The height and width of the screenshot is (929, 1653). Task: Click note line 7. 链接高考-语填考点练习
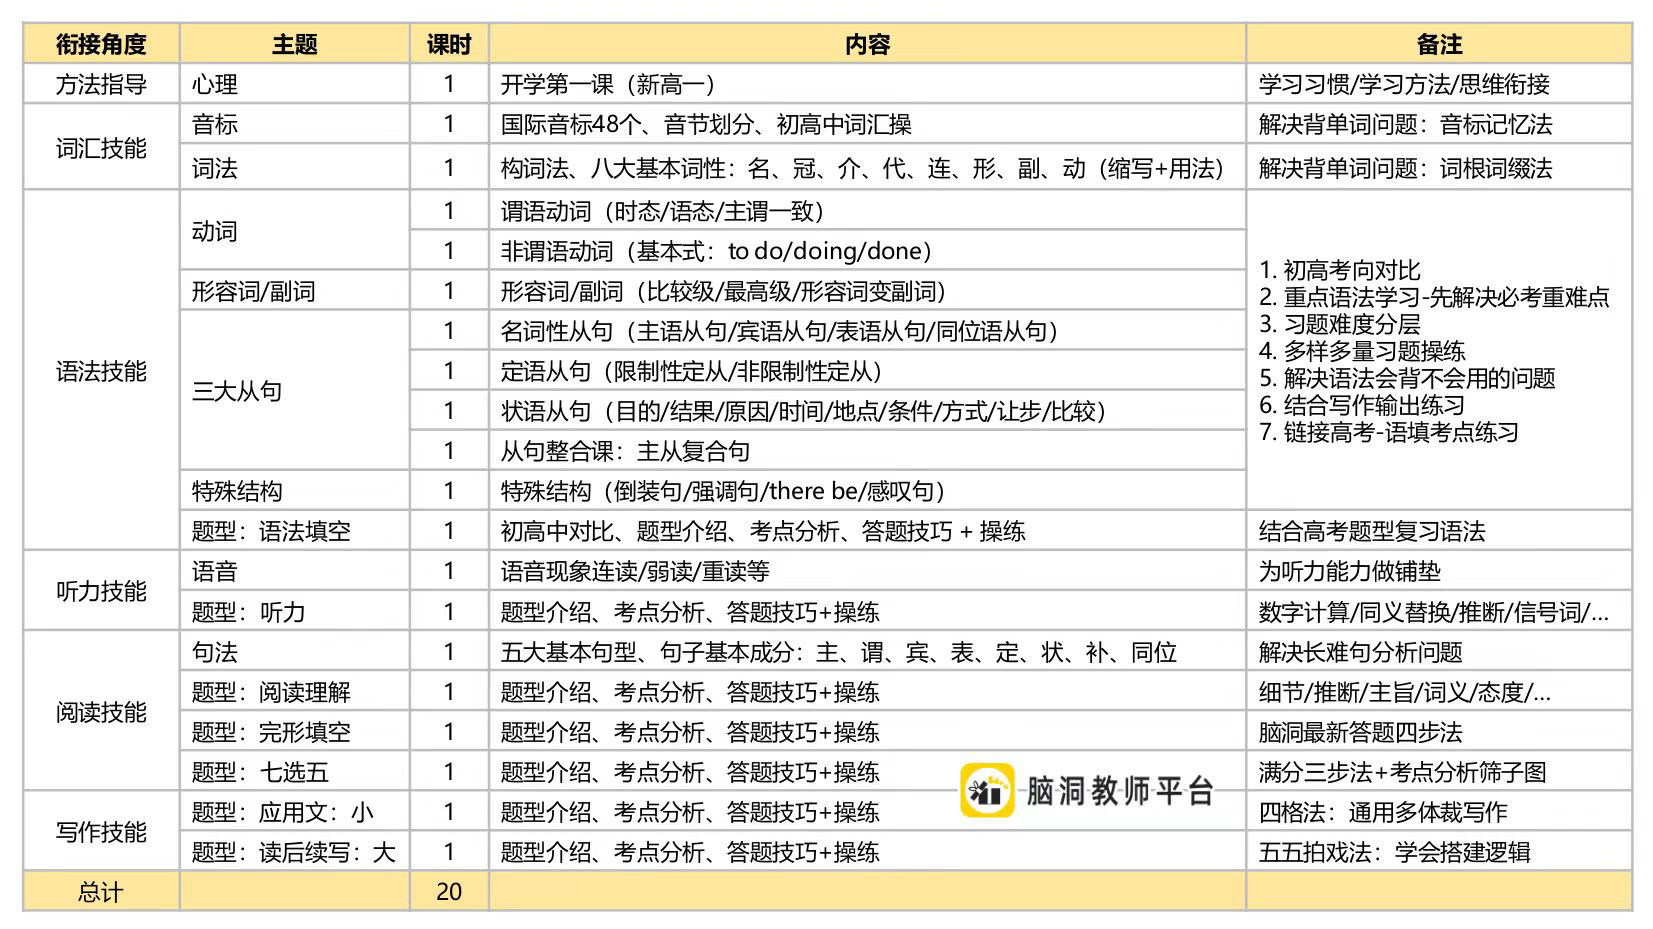coord(1388,432)
